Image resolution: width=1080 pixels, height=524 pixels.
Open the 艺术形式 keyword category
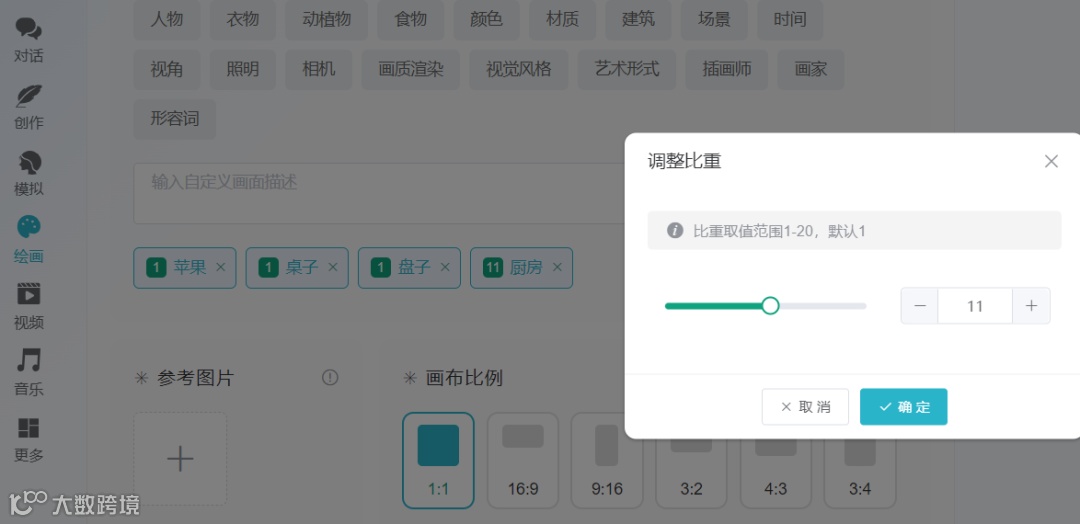click(627, 69)
